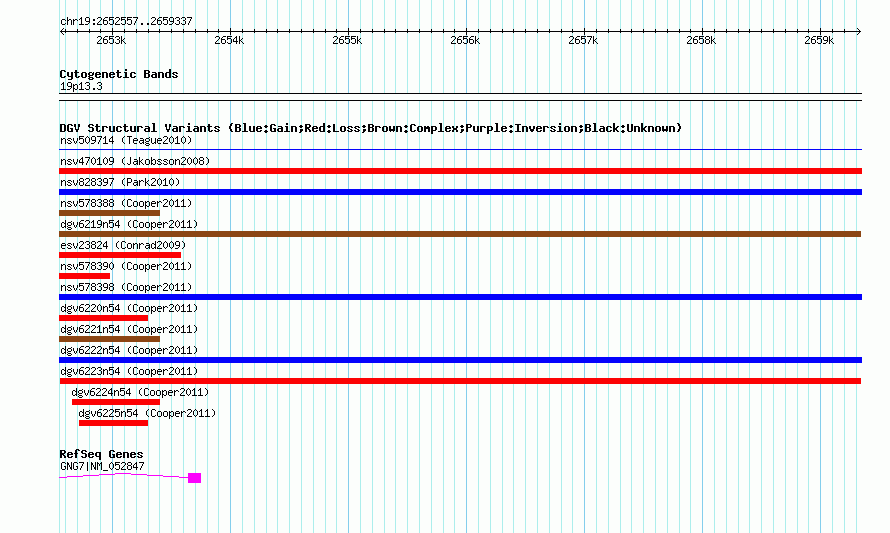The image size is (890, 533).
Task: Click the 2656k ruler position
Action: [465, 40]
